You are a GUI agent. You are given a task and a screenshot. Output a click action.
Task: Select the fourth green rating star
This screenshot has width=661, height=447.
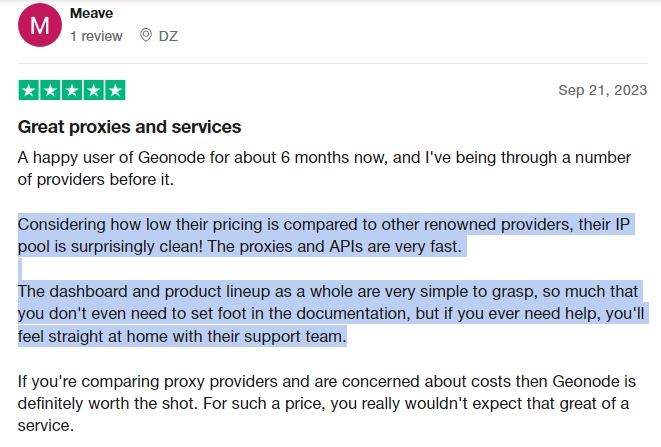tap(93, 90)
